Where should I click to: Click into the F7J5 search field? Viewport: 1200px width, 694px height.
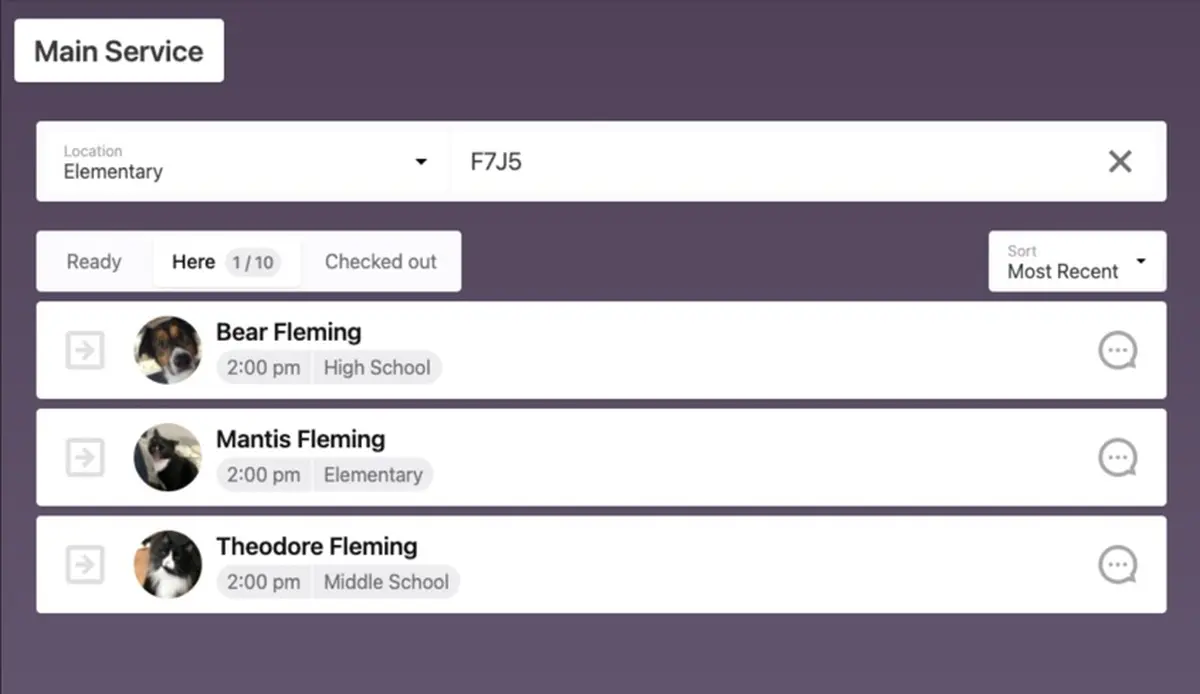coord(775,161)
